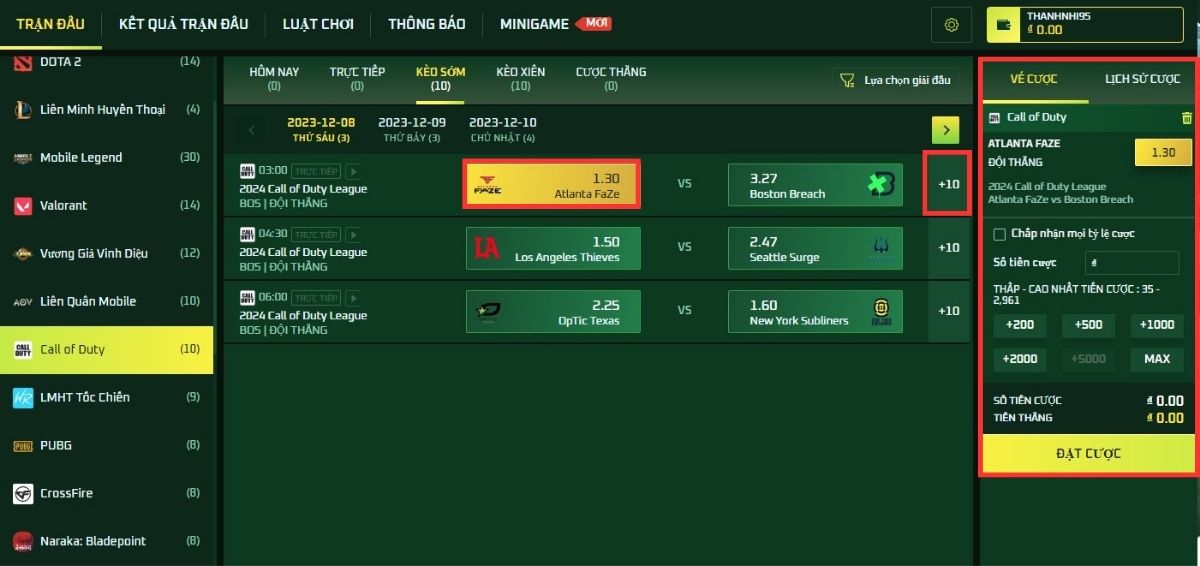Image resolution: width=1200 pixels, height=566 pixels.
Task: Click the wallet balance icon
Action: pos(1005,25)
